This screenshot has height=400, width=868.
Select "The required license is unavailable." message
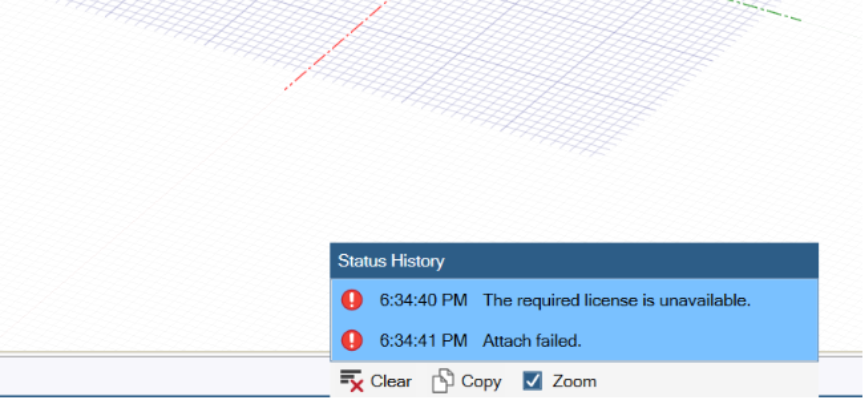(616, 299)
